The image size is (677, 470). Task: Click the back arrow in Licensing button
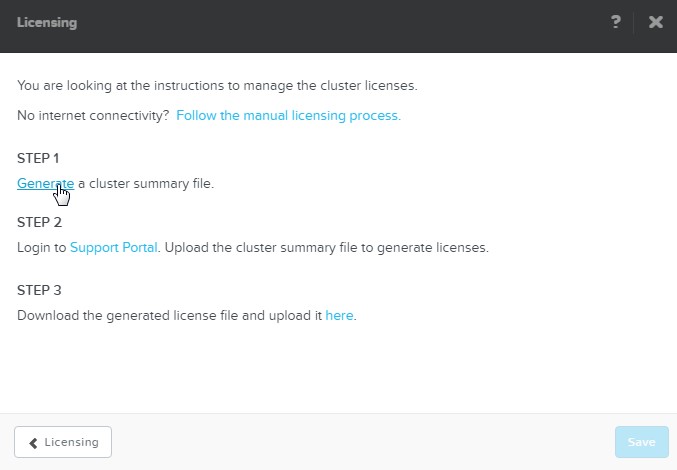(x=33, y=442)
